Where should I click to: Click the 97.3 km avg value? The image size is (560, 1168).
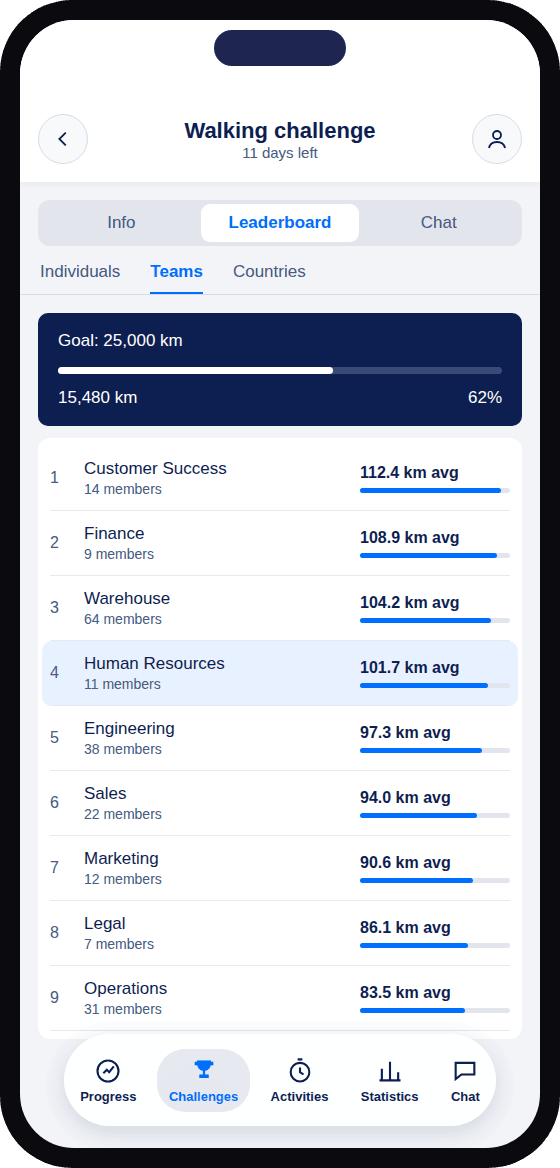coord(405,732)
